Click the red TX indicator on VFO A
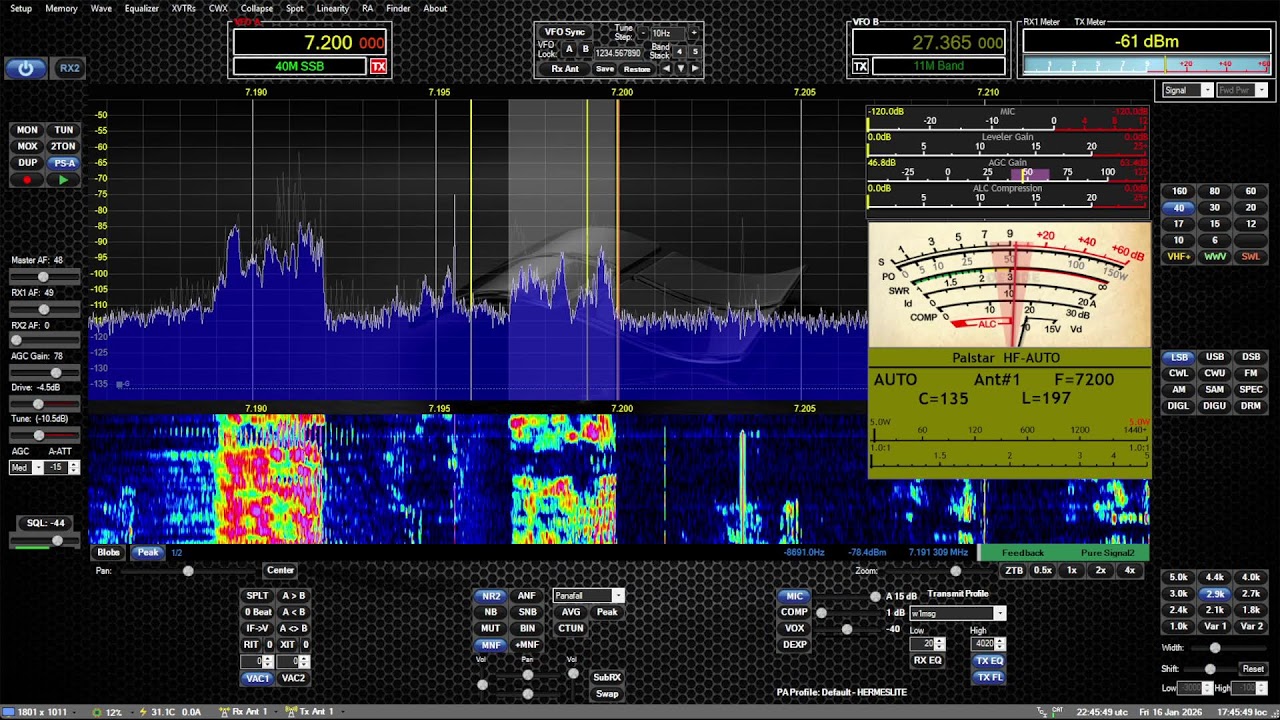Image resolution: width=1280 pixels, height=720 pixels. tap(378, 66)
